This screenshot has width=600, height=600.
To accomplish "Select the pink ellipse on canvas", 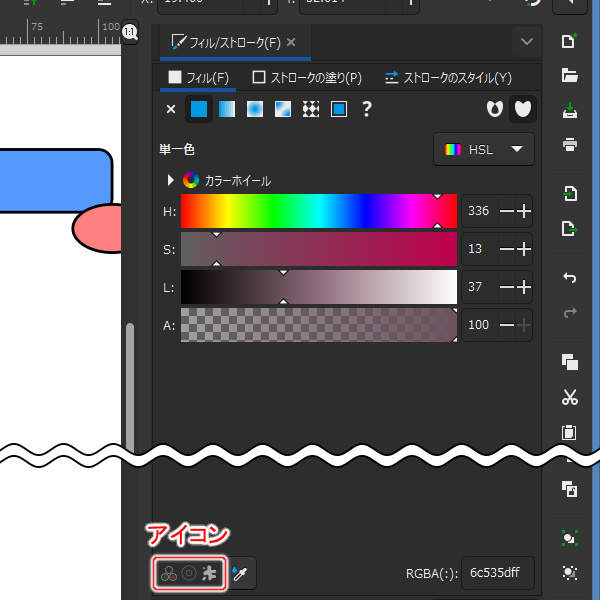I will pos(98,229).
